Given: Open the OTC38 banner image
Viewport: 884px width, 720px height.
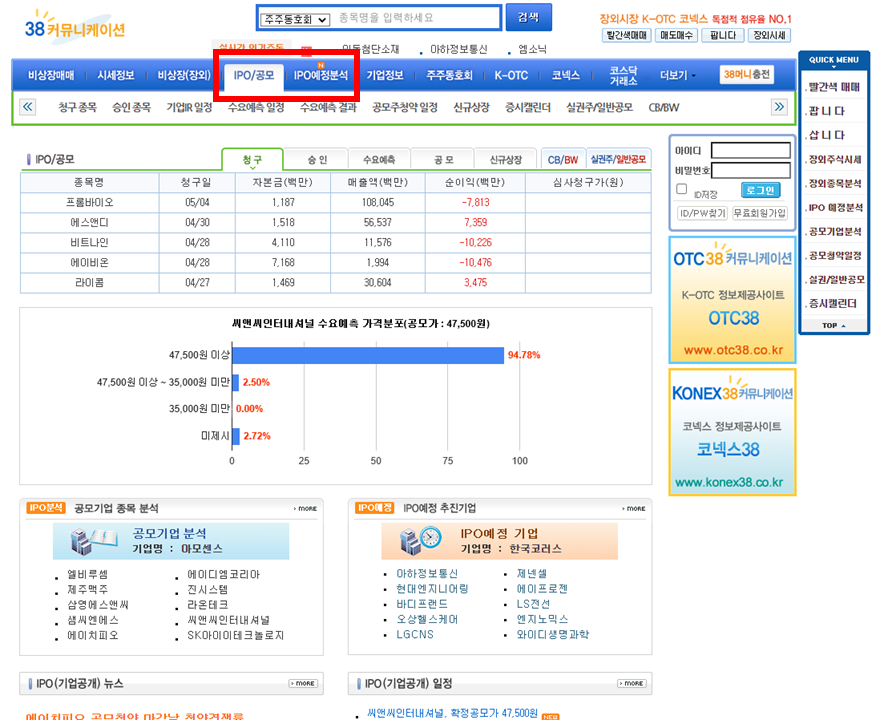Looking at the screenshot, I should click(732, 299).
